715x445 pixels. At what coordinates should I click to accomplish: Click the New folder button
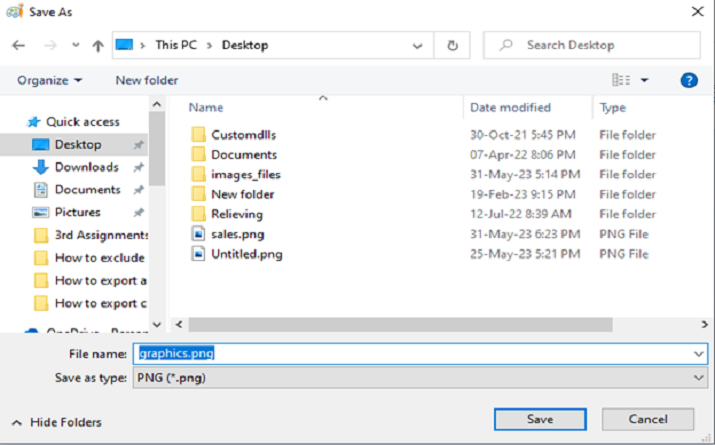pyautogui.click(x=146, y=80)
